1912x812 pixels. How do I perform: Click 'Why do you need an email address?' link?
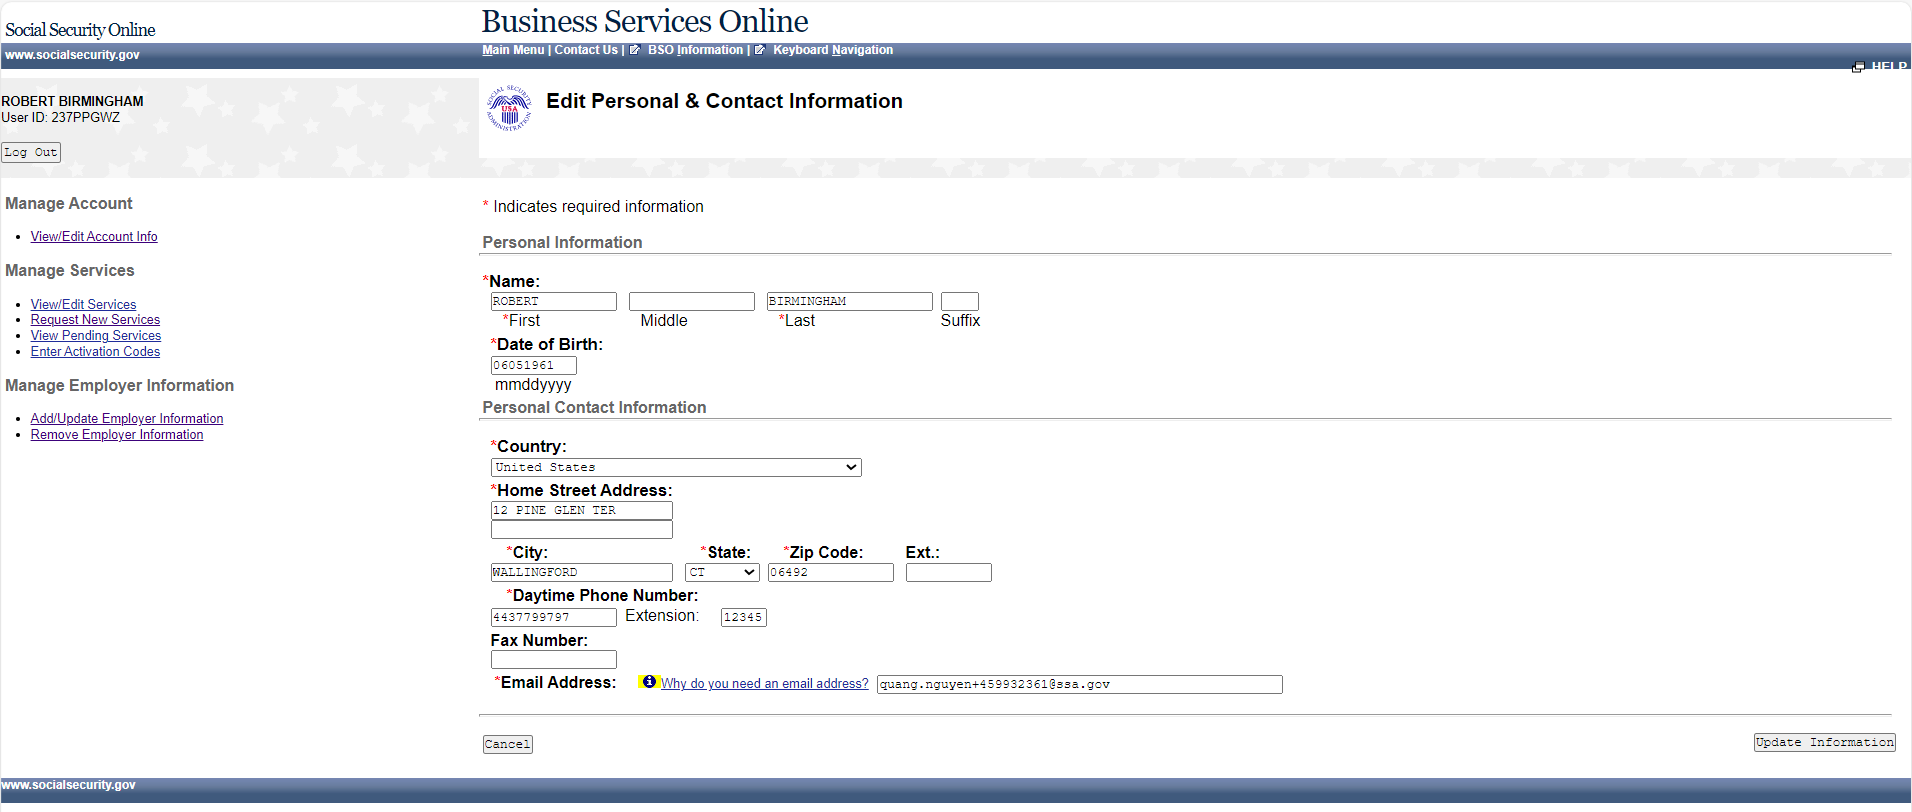coord(765,684)
